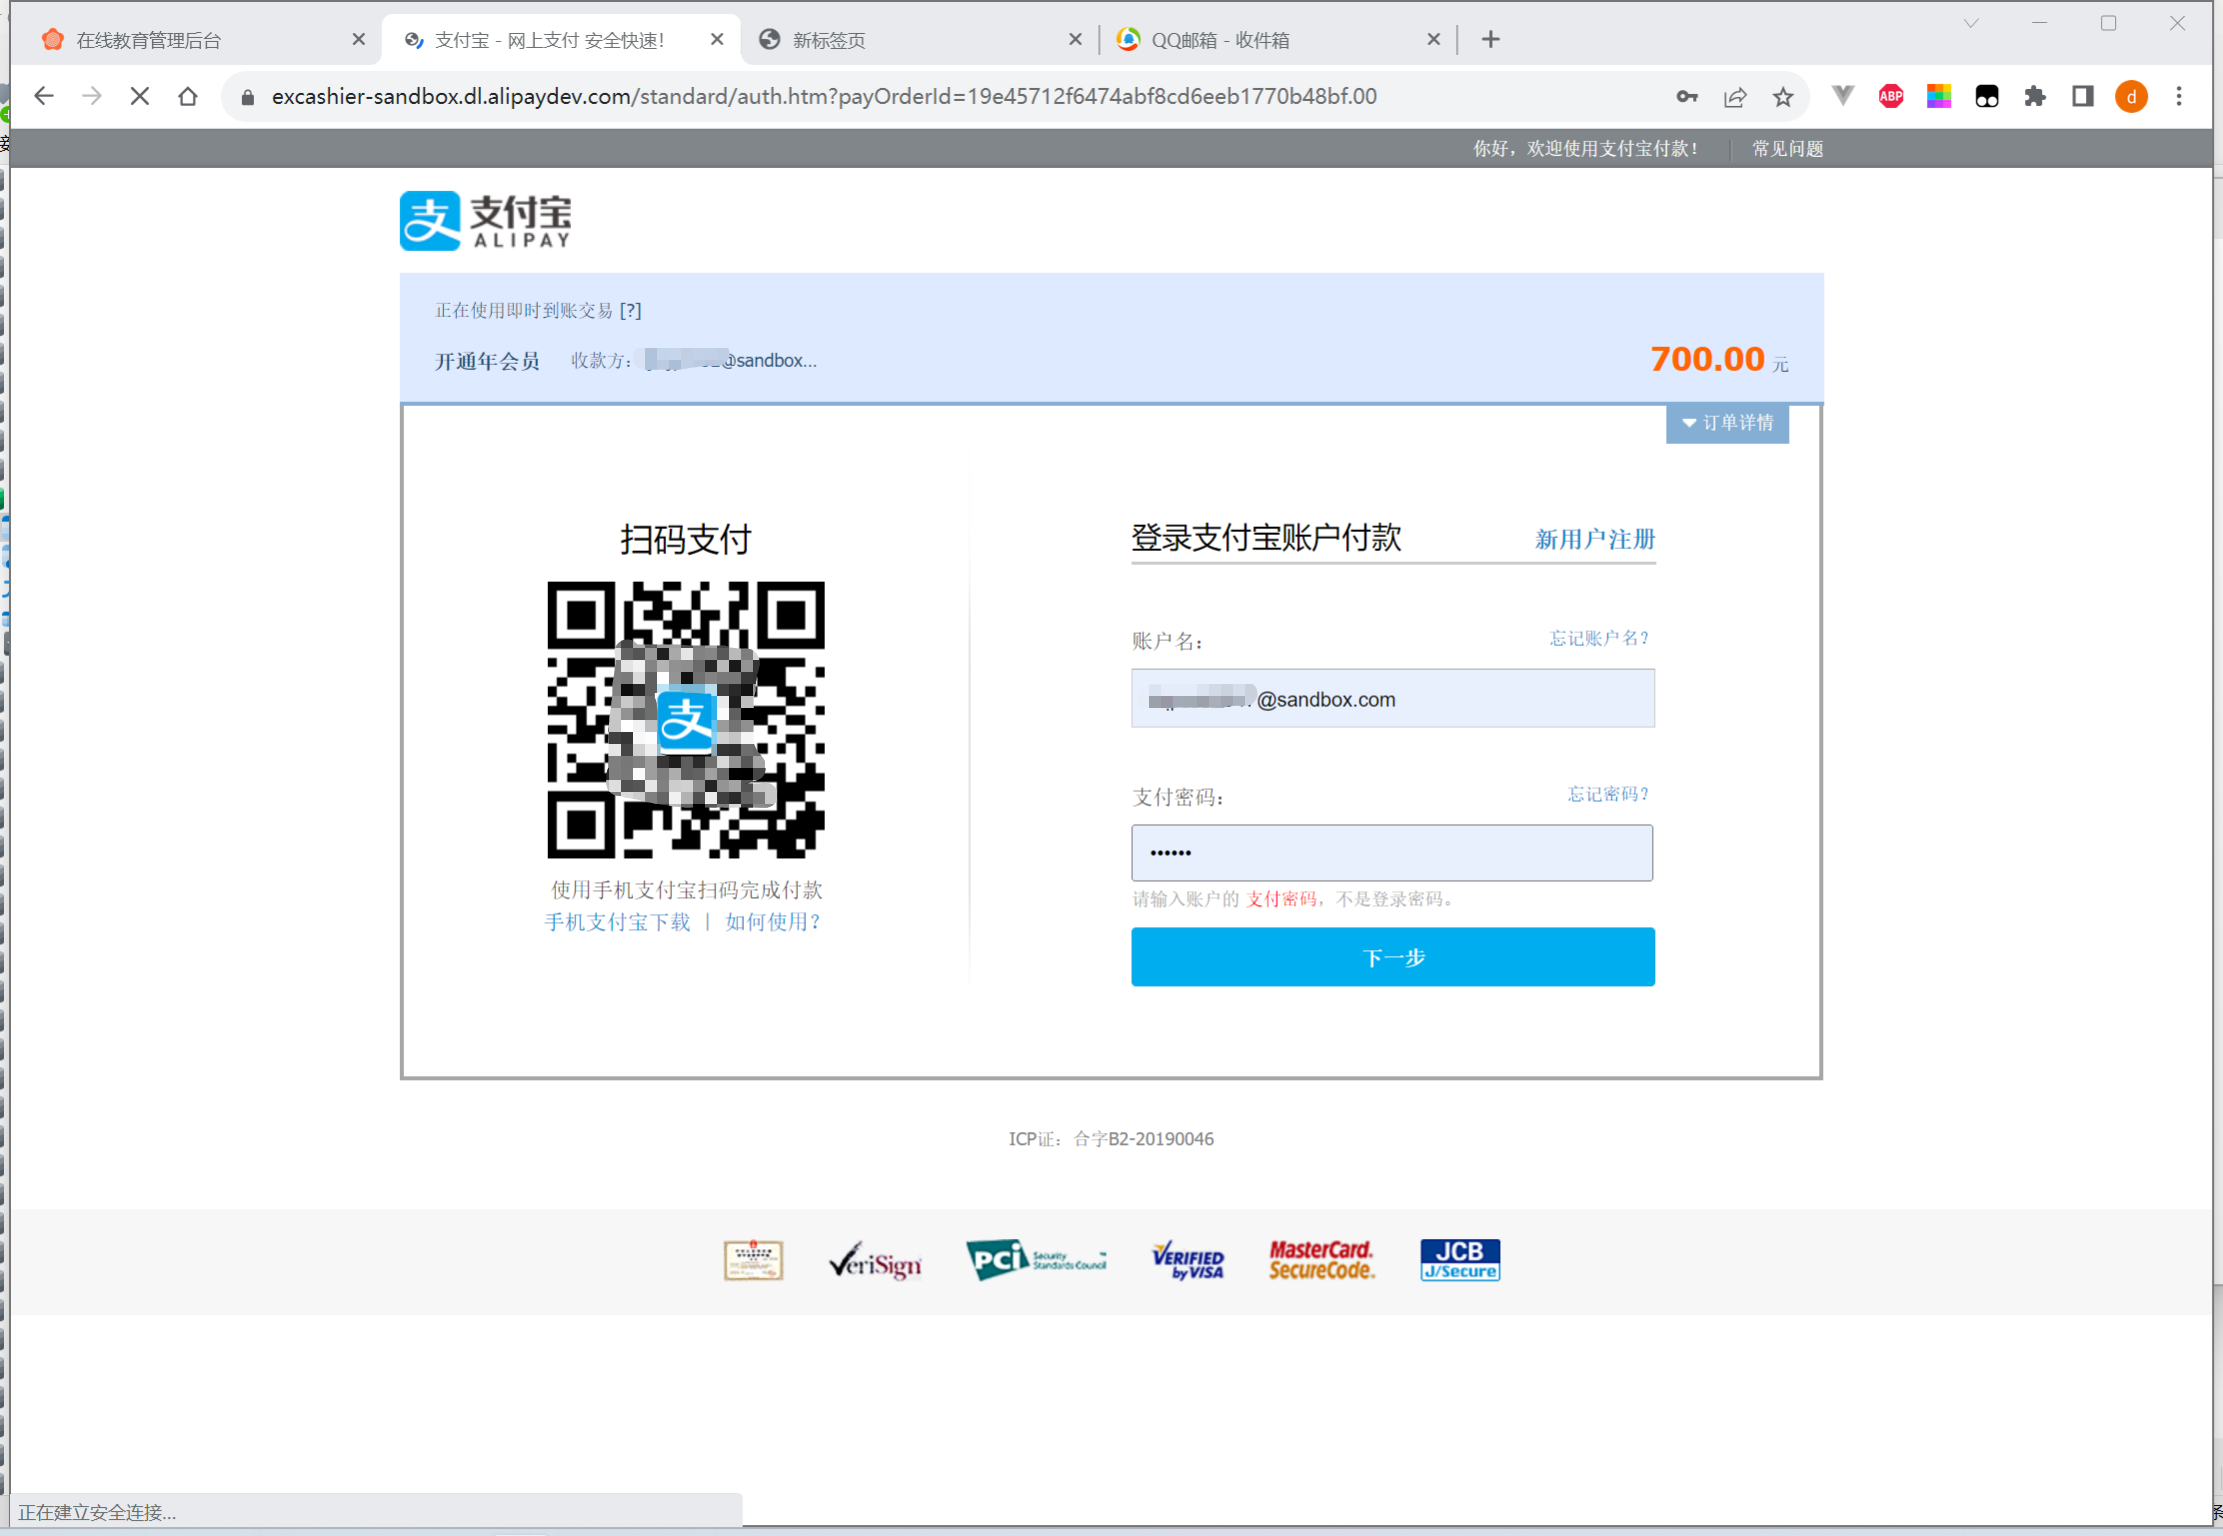
Task: Click the 下一步 next step button
Action: (1392, 957)
